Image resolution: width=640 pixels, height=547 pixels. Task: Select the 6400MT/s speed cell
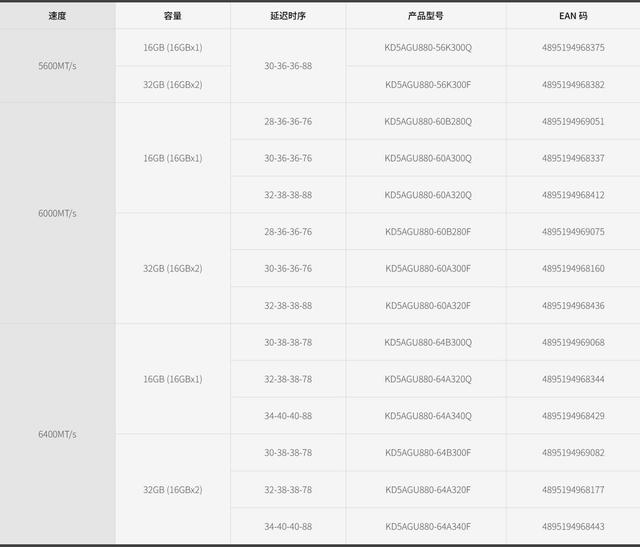tap(57, 434)
